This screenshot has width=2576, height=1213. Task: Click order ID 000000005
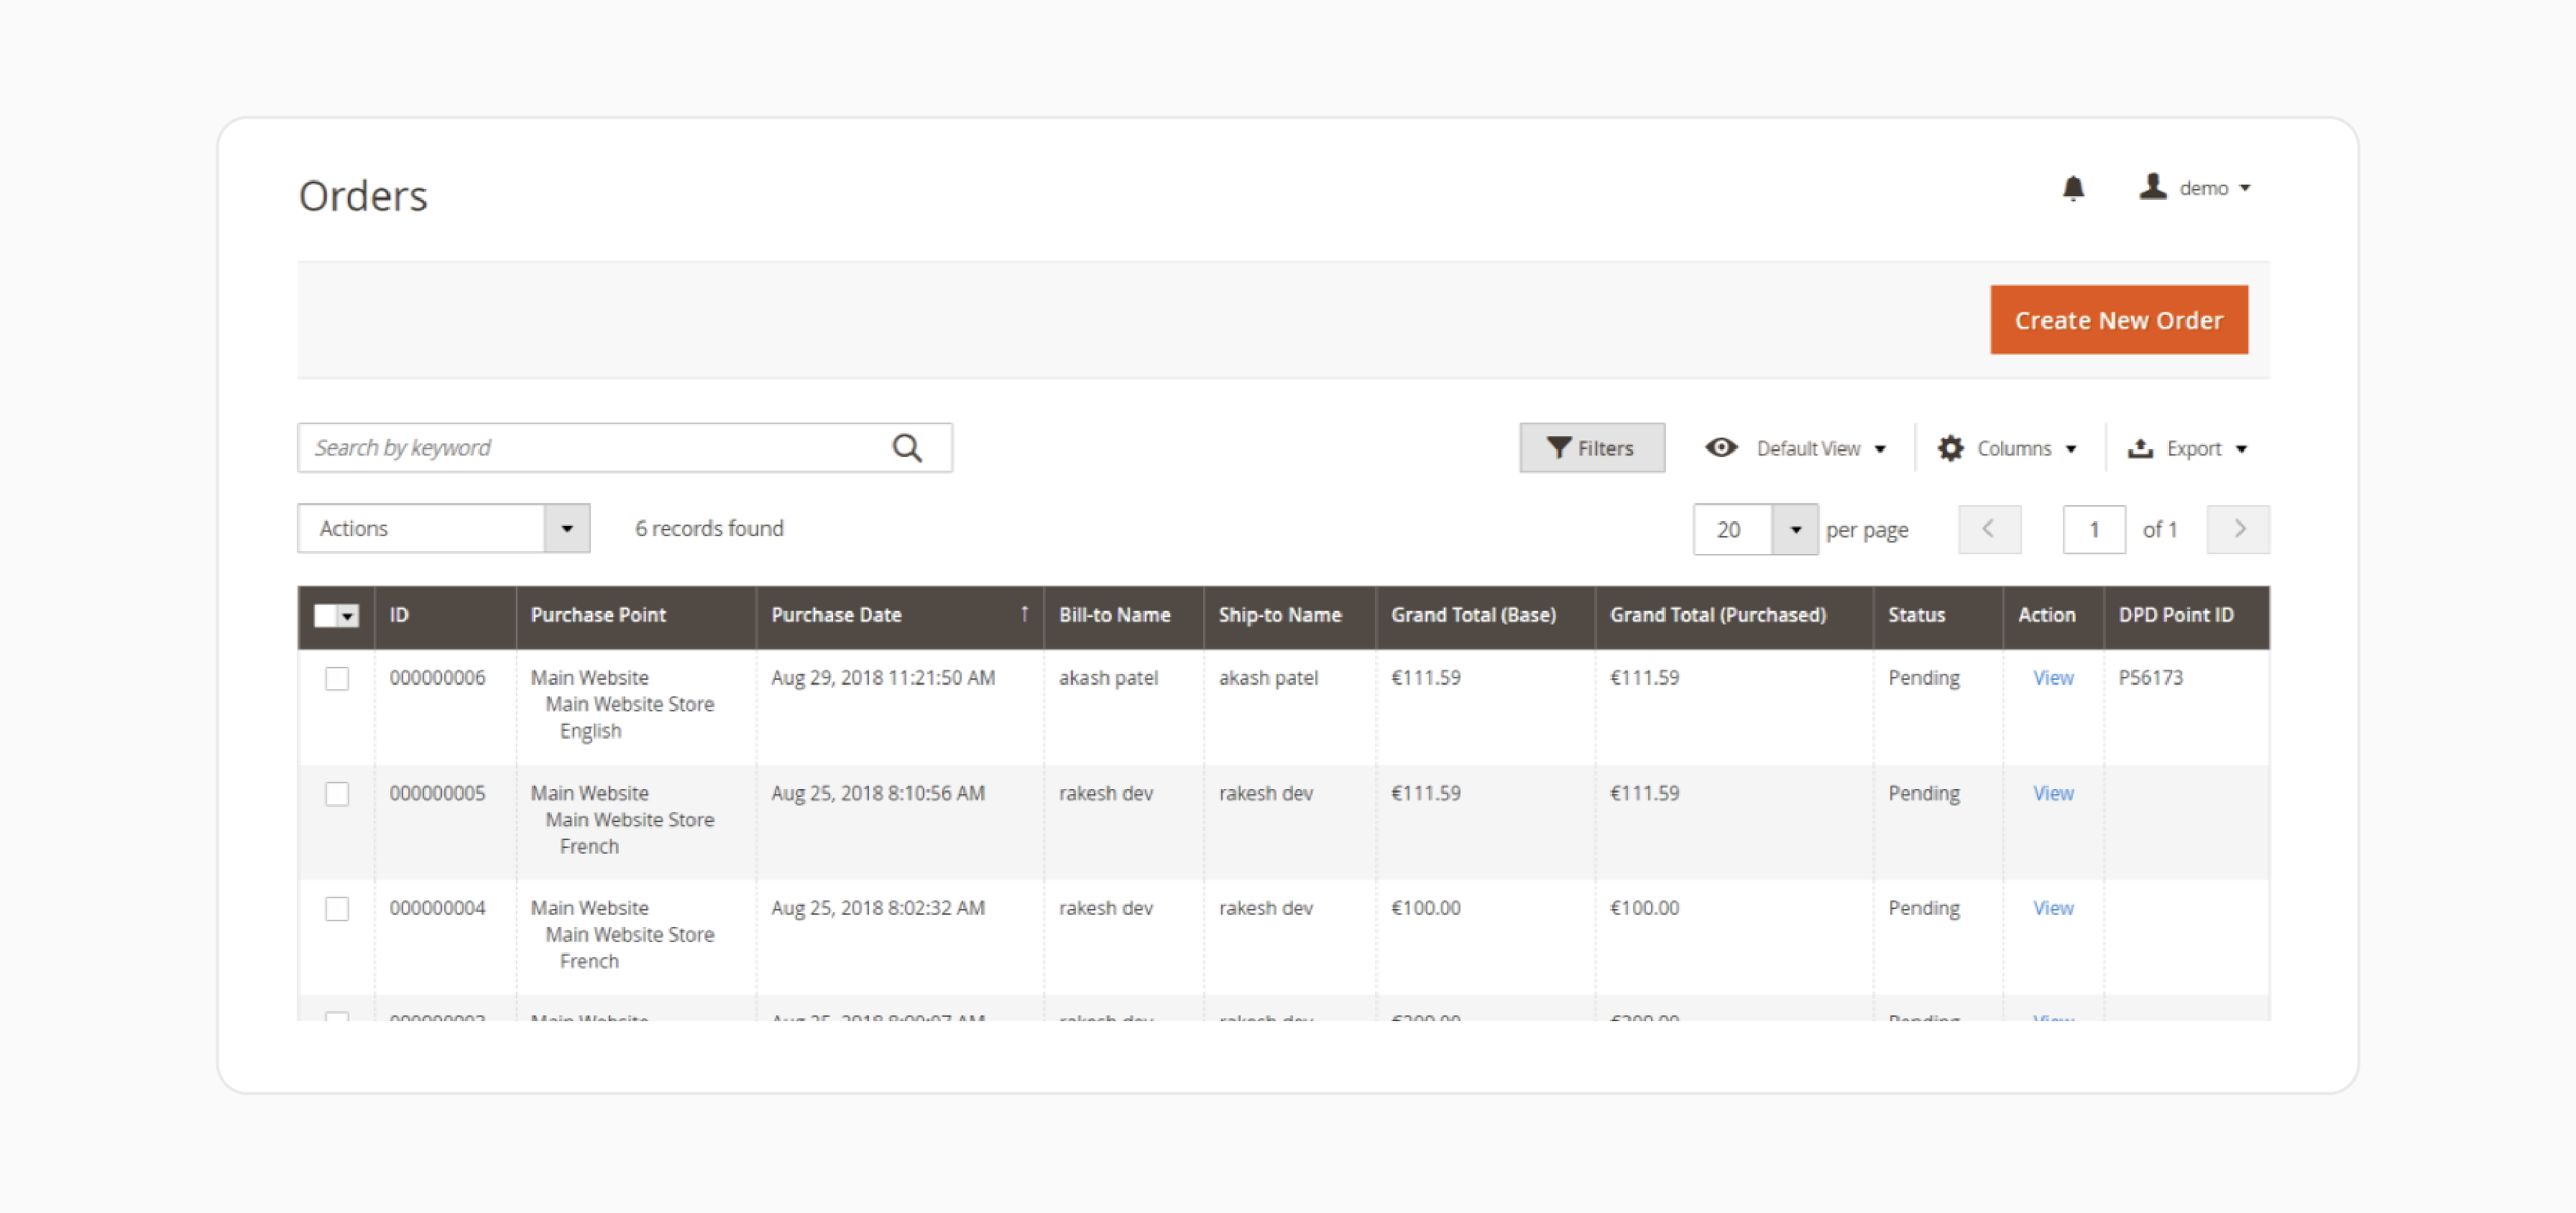437,793
